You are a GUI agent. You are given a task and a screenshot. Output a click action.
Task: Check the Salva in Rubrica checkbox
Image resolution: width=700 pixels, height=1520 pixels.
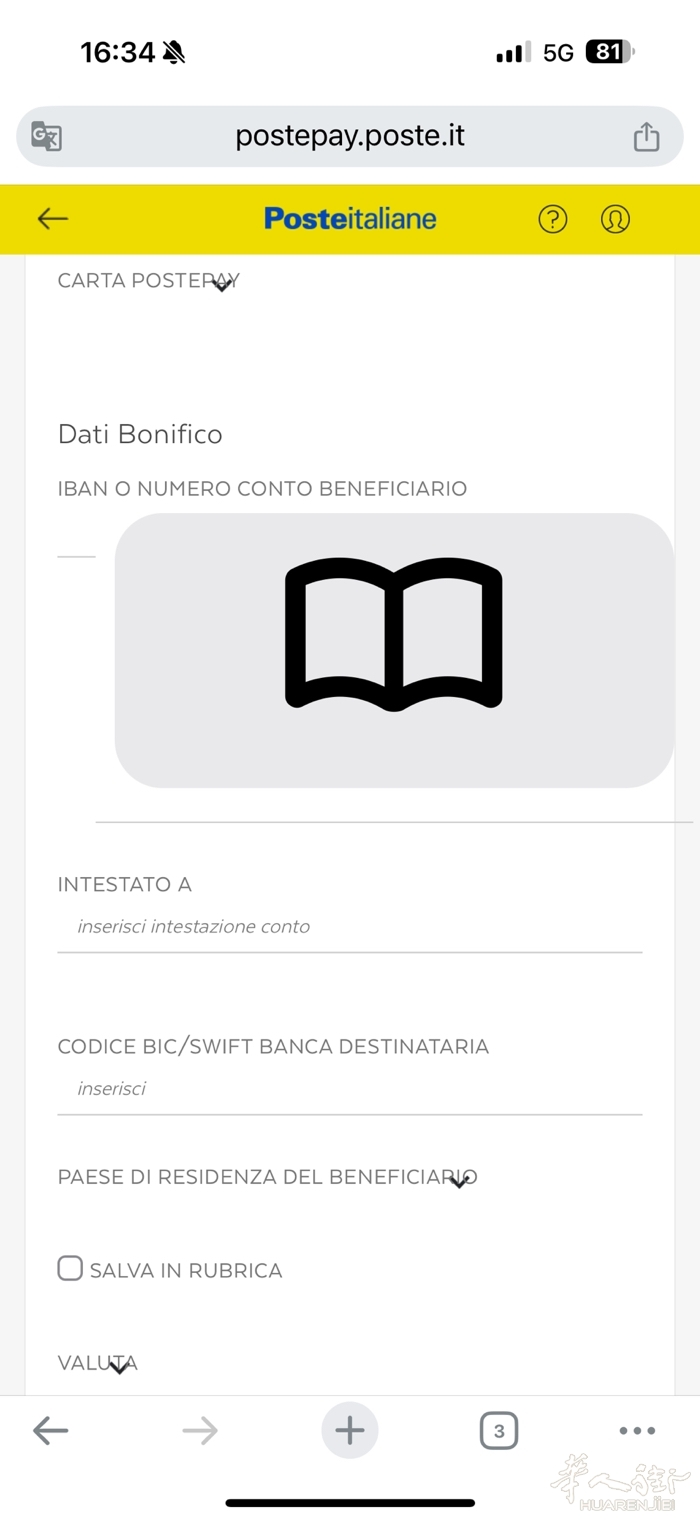pyautogui.click(x=70, y=1269)
